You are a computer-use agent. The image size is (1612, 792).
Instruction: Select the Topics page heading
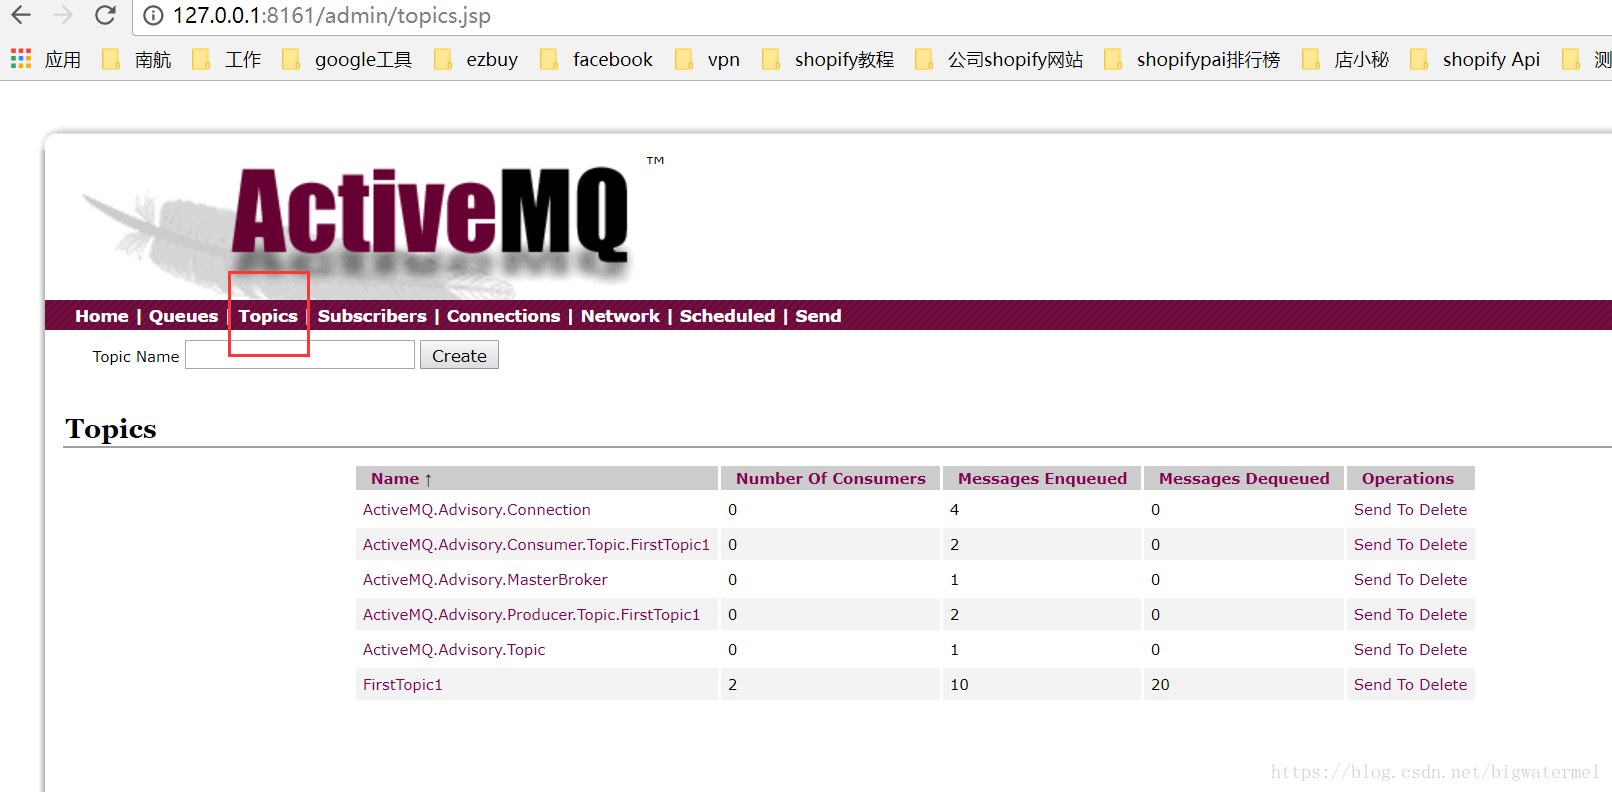point(111,429)
